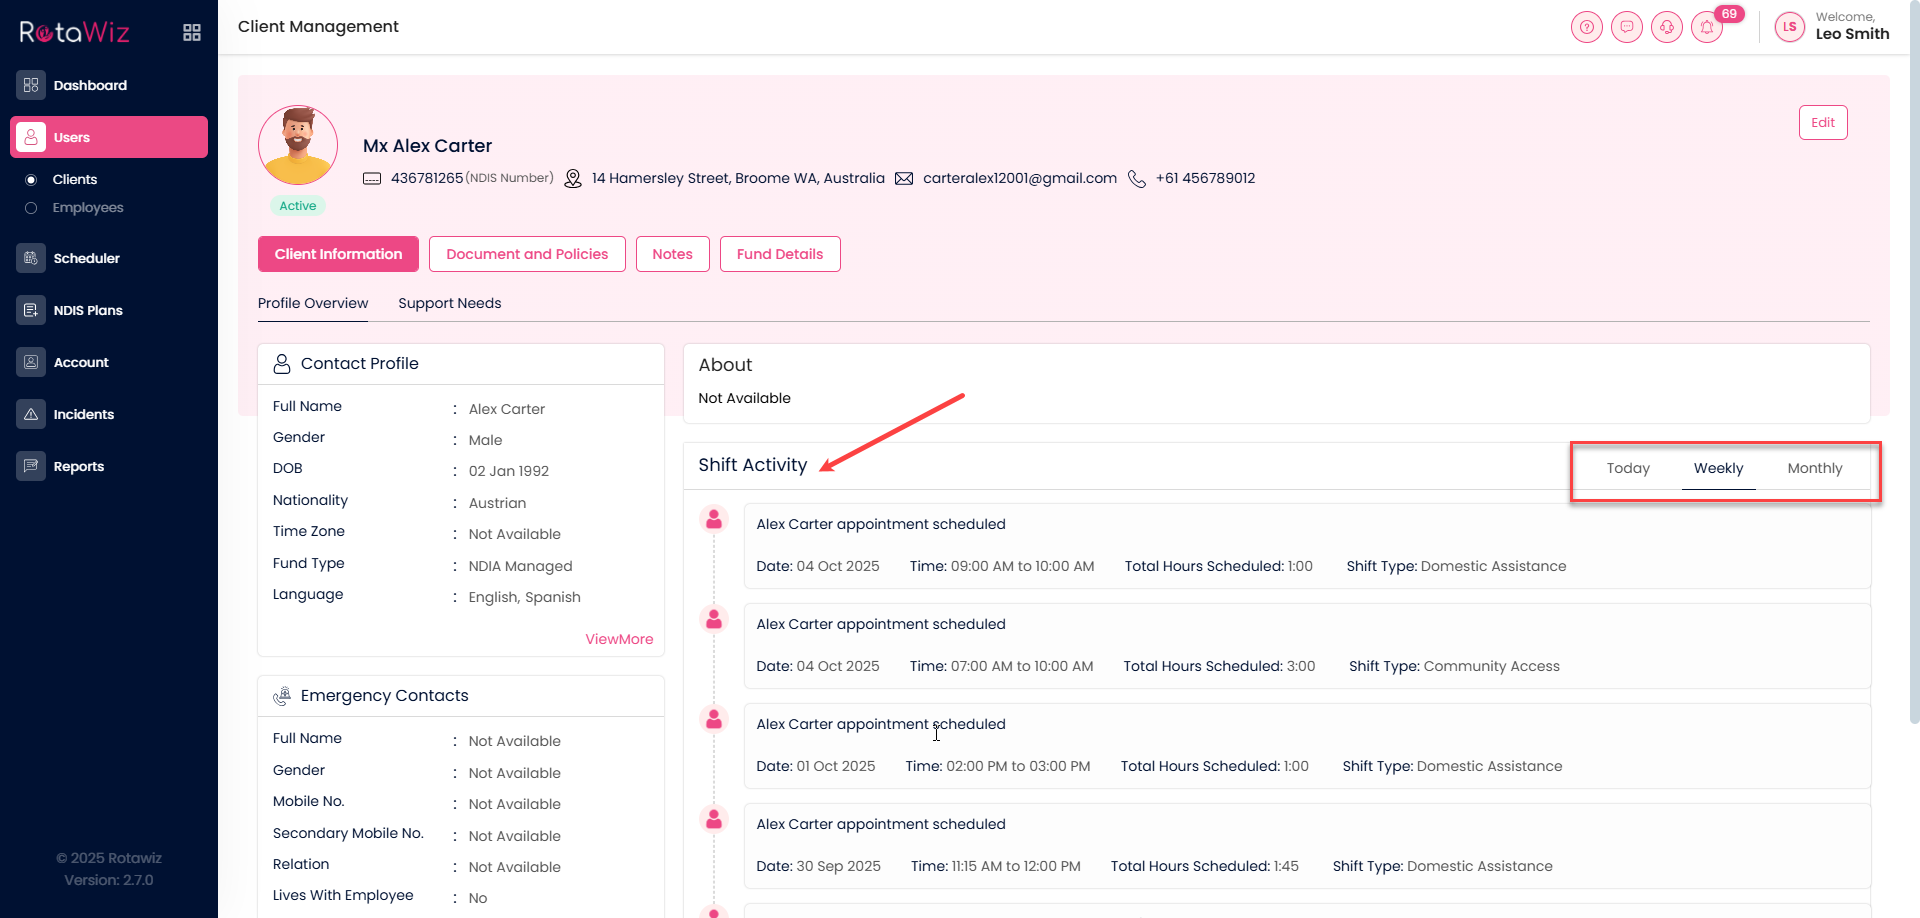1920x918 pixels.
Task: Select the Clients radio option
Action: pyautogui.click(x=31, y=180)
